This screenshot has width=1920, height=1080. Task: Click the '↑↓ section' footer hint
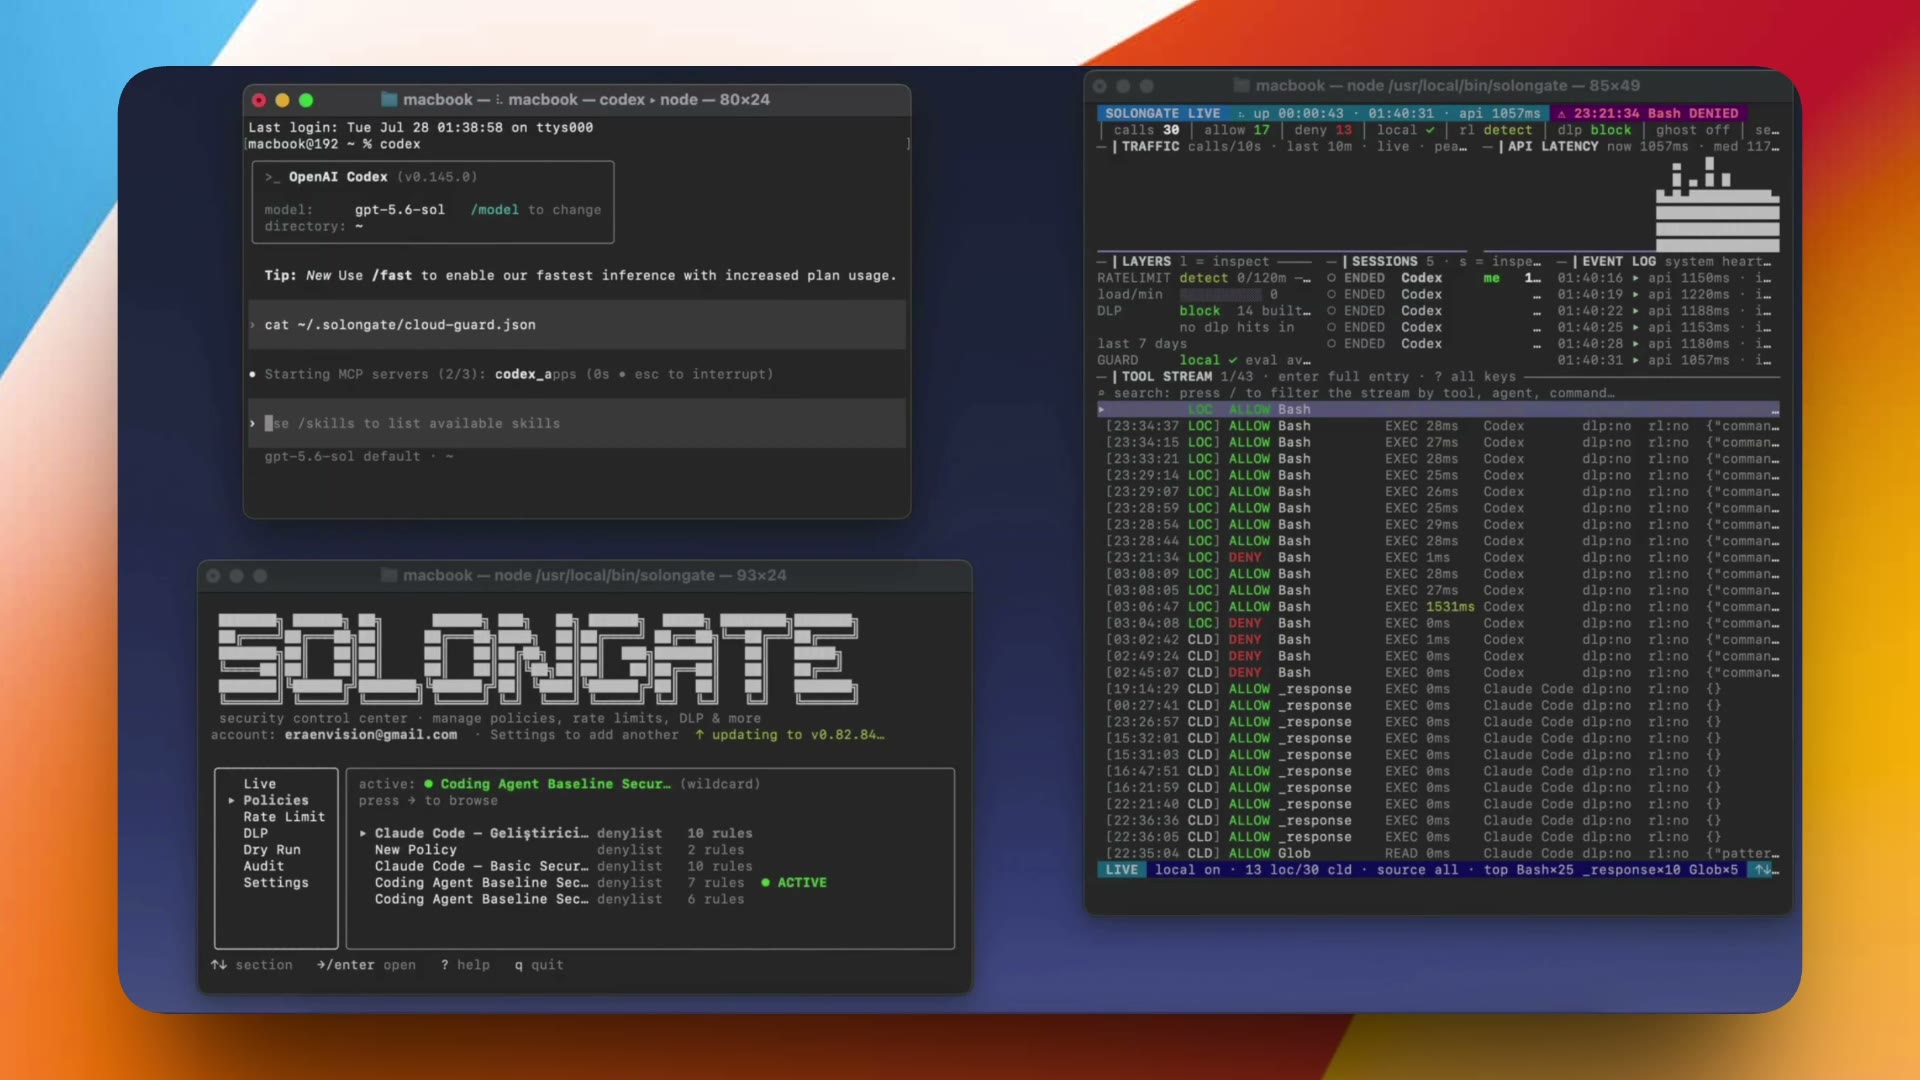click(252, 965)
